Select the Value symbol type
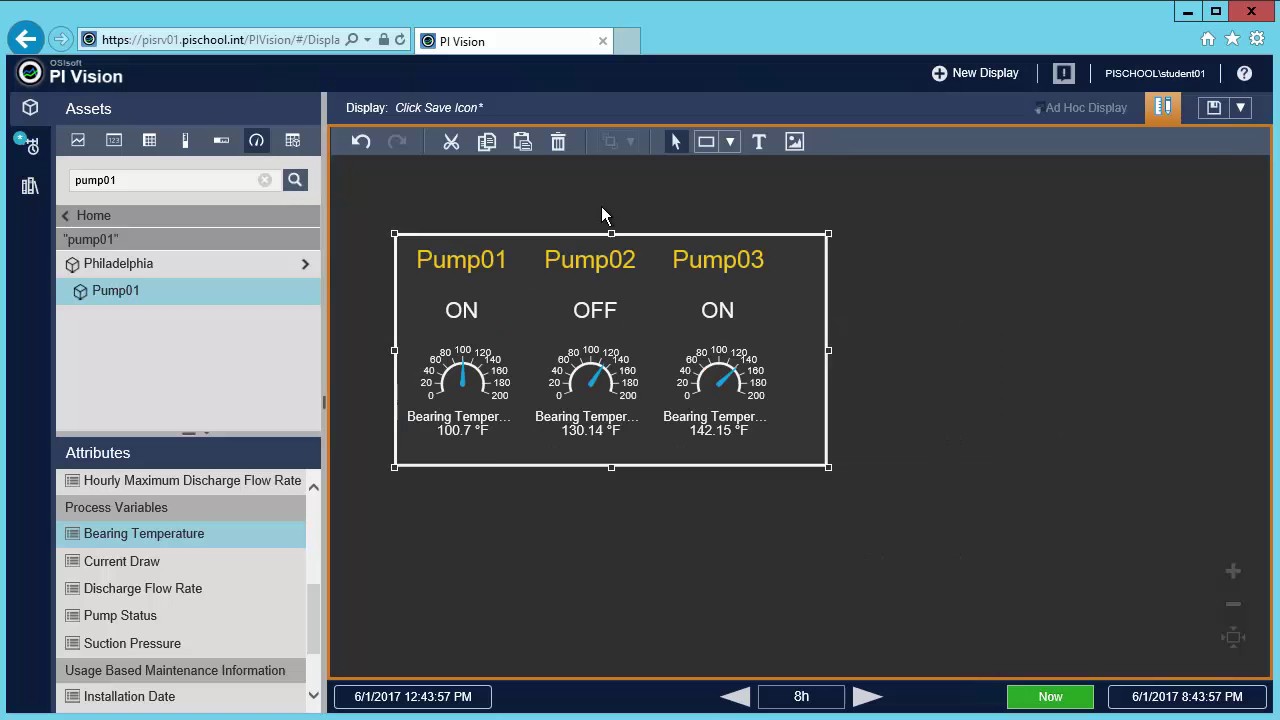The height and width of the screenshot is (720, 1280). tap(114, 141)
